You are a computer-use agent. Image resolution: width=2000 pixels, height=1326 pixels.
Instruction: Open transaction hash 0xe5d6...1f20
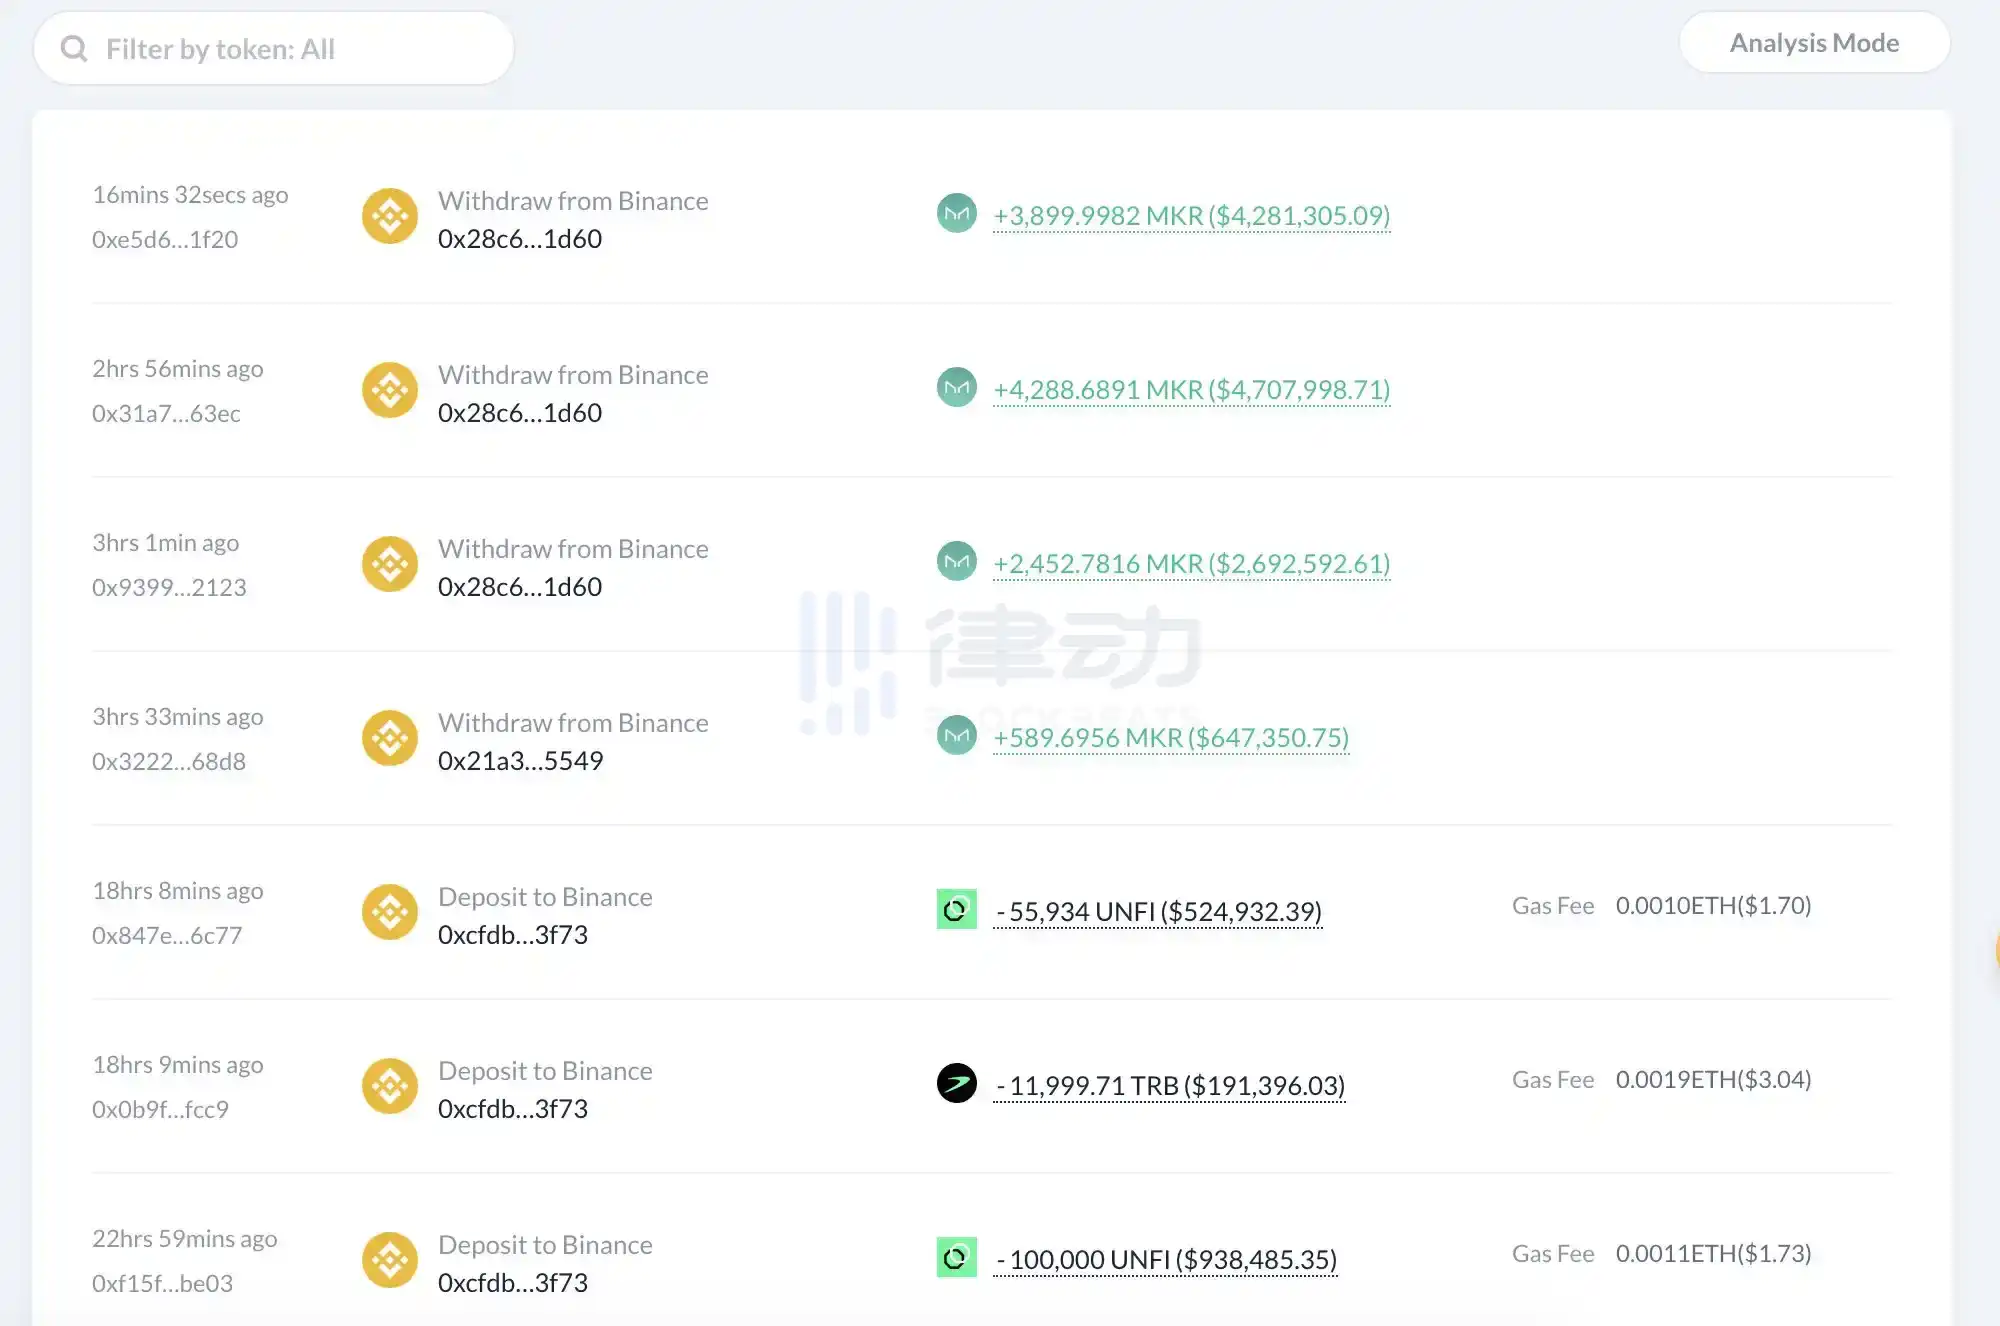[x=165, y=240]
